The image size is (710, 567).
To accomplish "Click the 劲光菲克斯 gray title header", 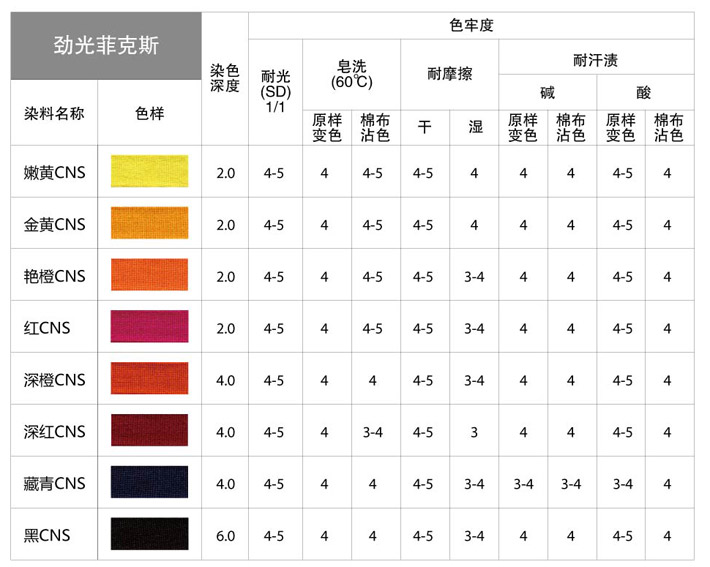I will 105,46.
